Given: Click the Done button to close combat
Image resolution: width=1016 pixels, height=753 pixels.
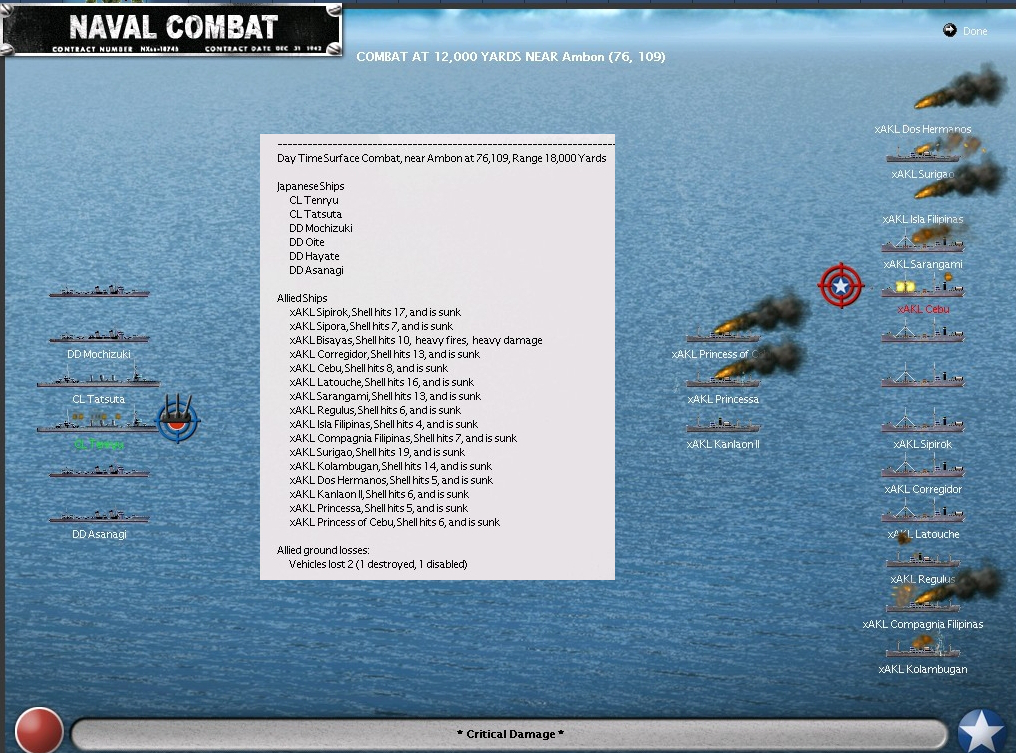Looking at the screenshot, I should click(x=965, y=30).
